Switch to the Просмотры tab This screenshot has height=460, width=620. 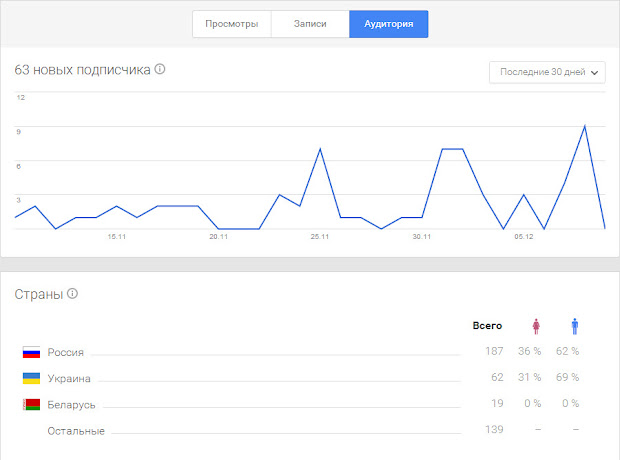[x=232, y=24]
